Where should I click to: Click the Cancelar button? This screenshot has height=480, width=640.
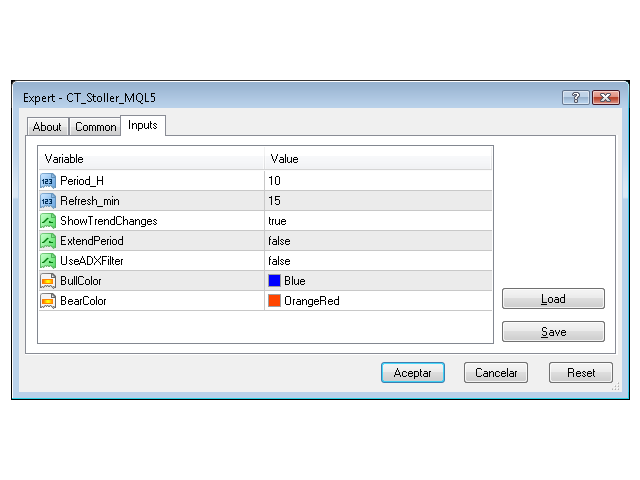[x=496, y=373]
